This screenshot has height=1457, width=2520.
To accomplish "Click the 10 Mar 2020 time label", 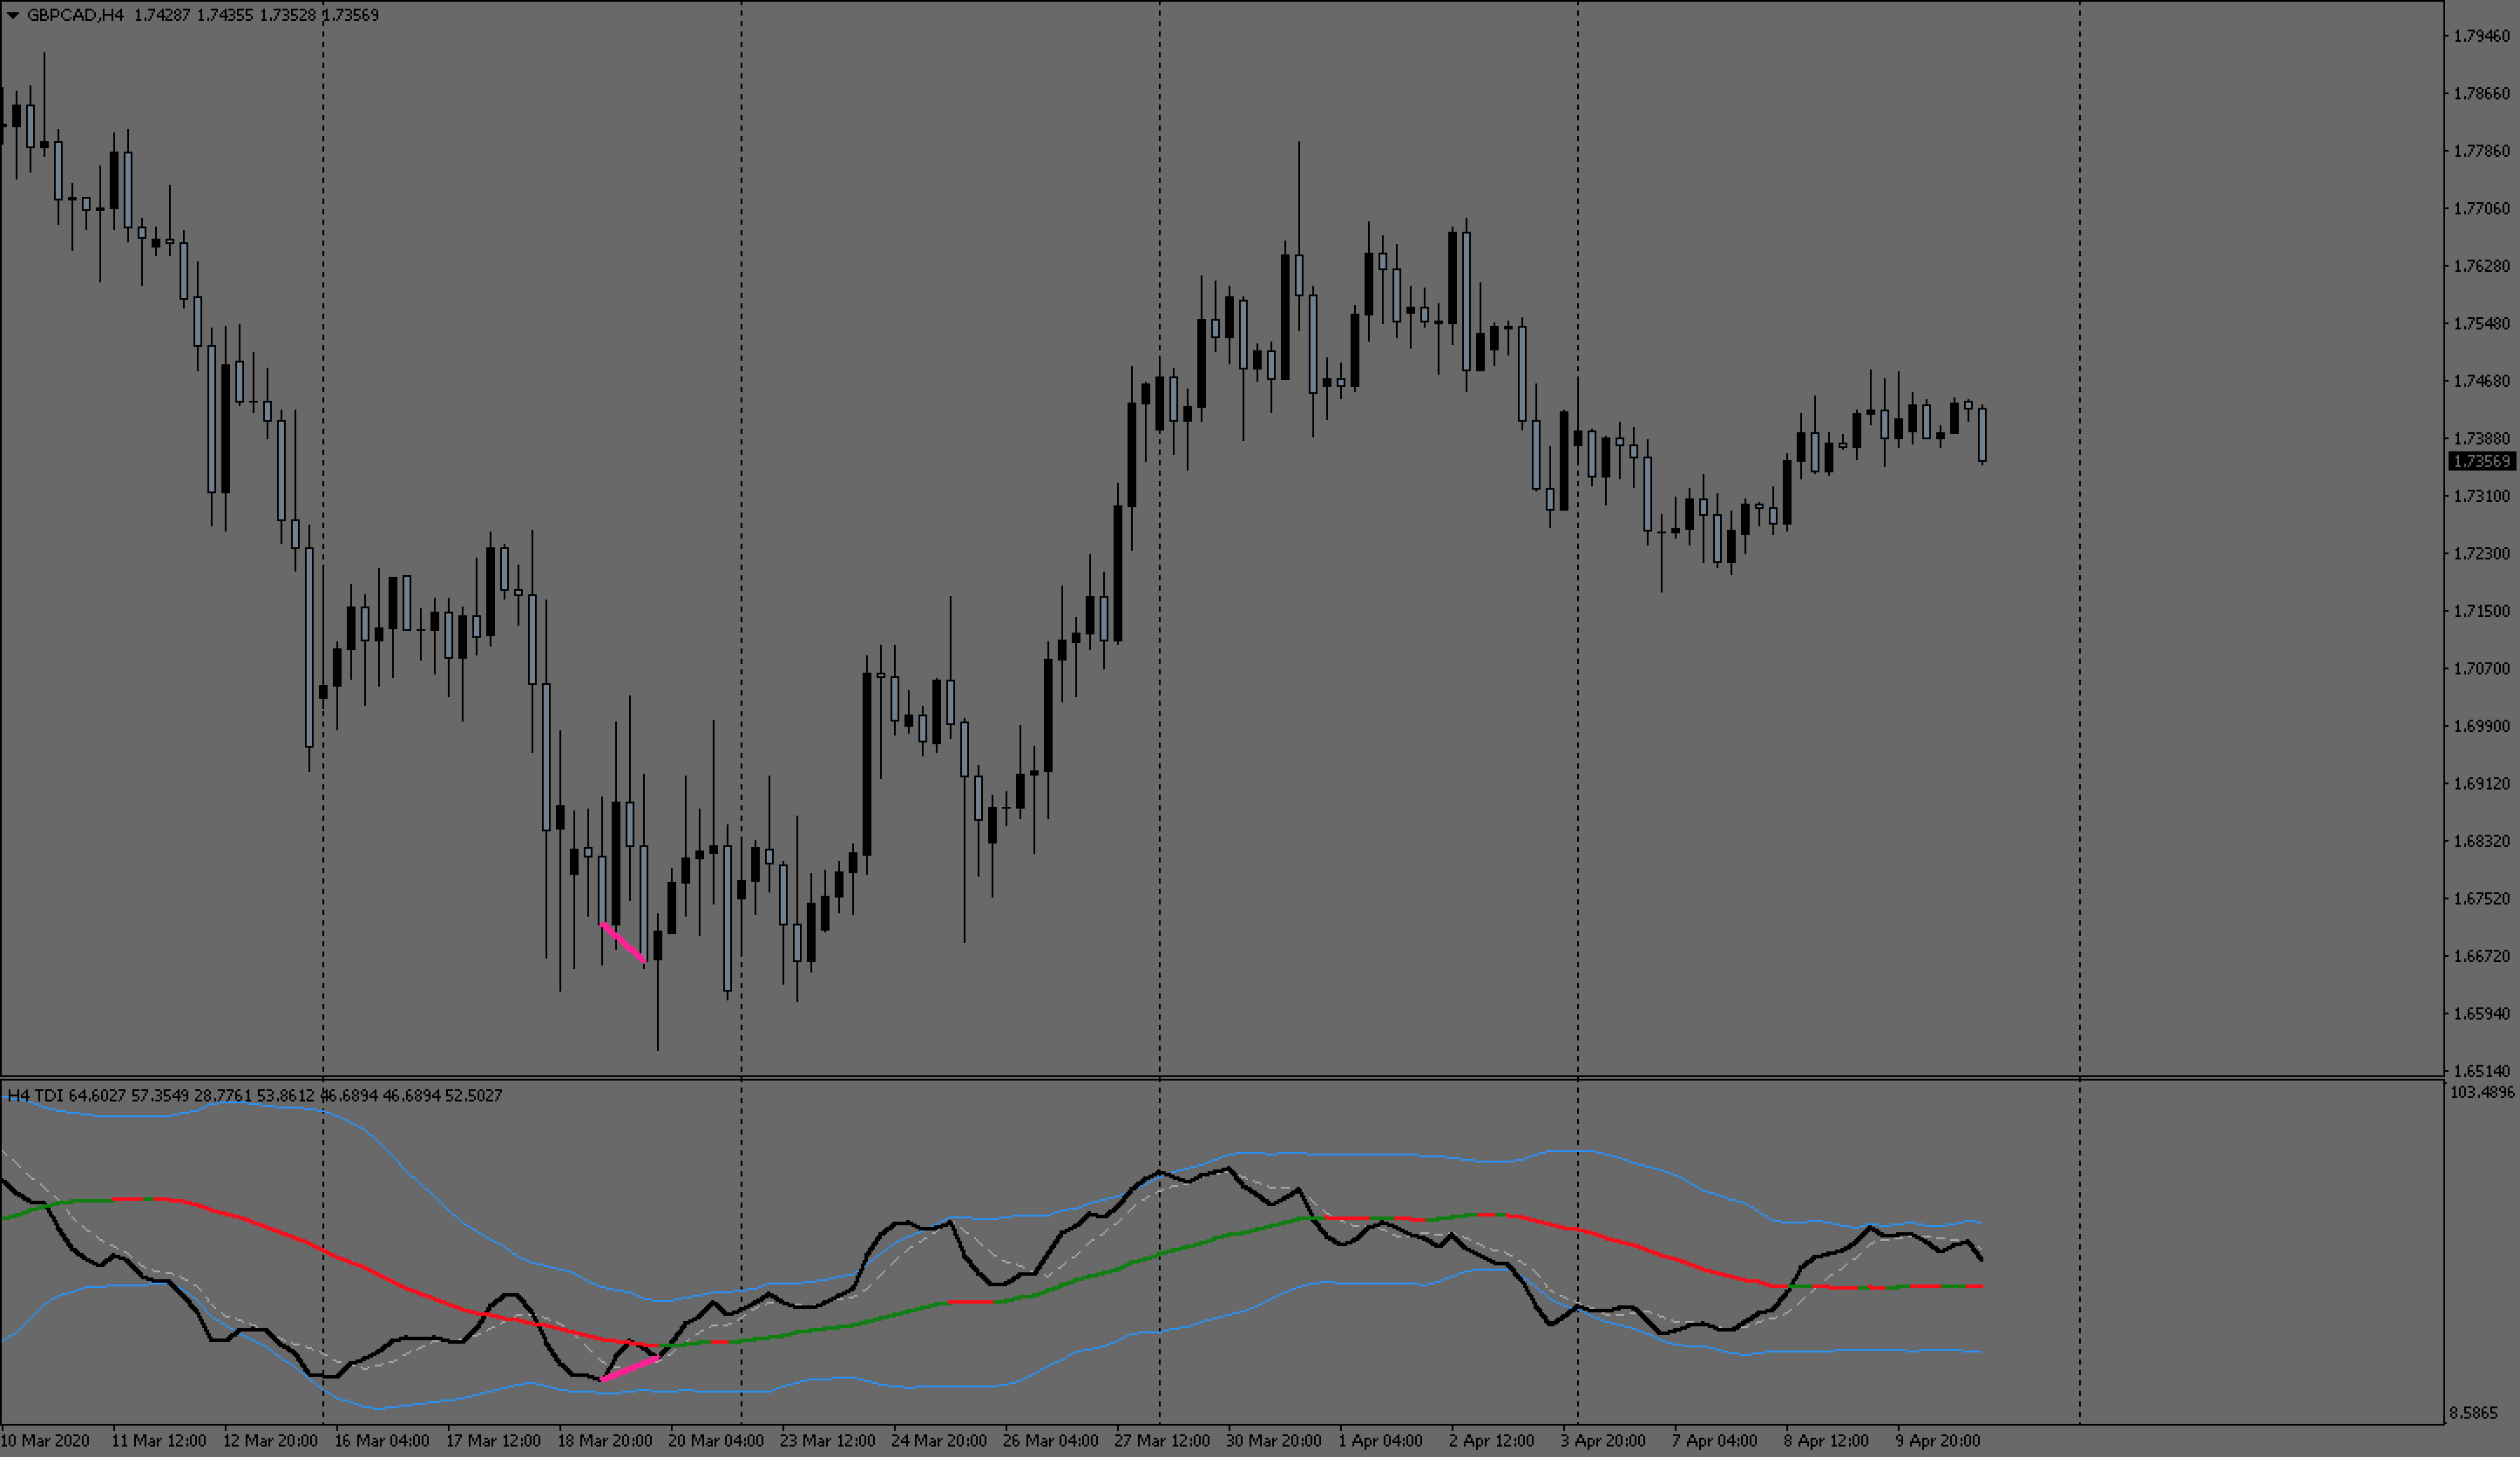I will point(45,1441).
